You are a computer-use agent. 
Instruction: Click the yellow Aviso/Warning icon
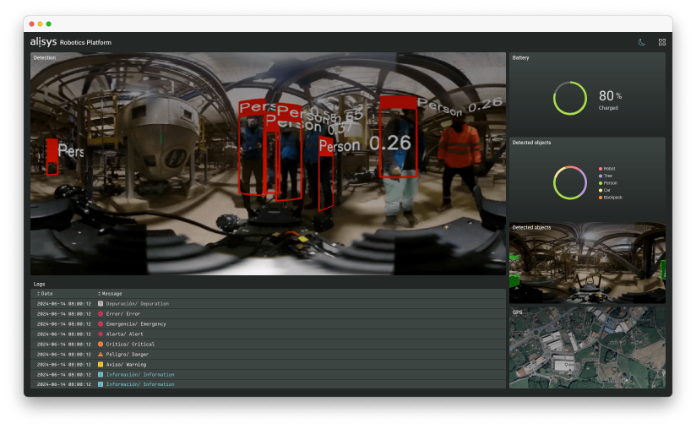(x=100, y=364)
